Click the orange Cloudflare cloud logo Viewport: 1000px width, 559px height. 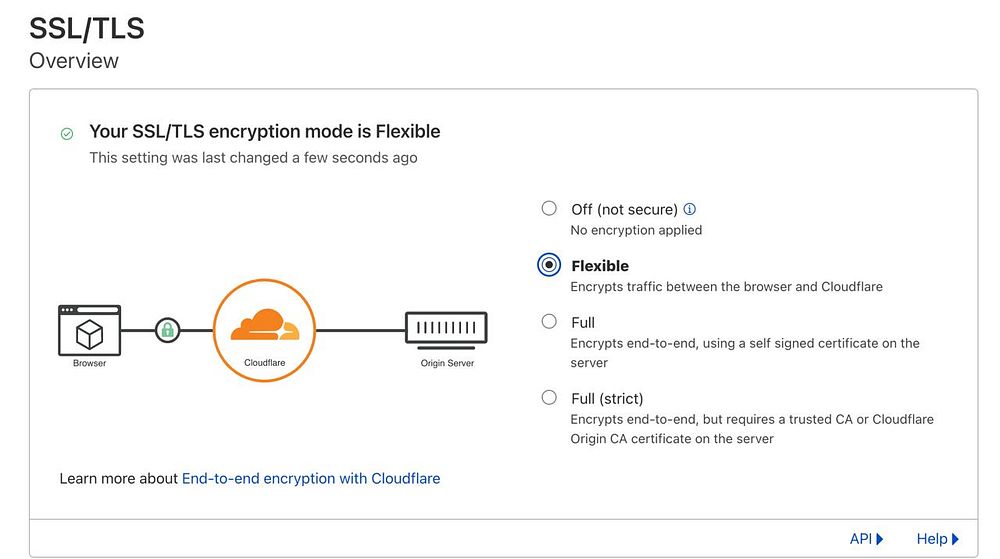tap(264, 324)
